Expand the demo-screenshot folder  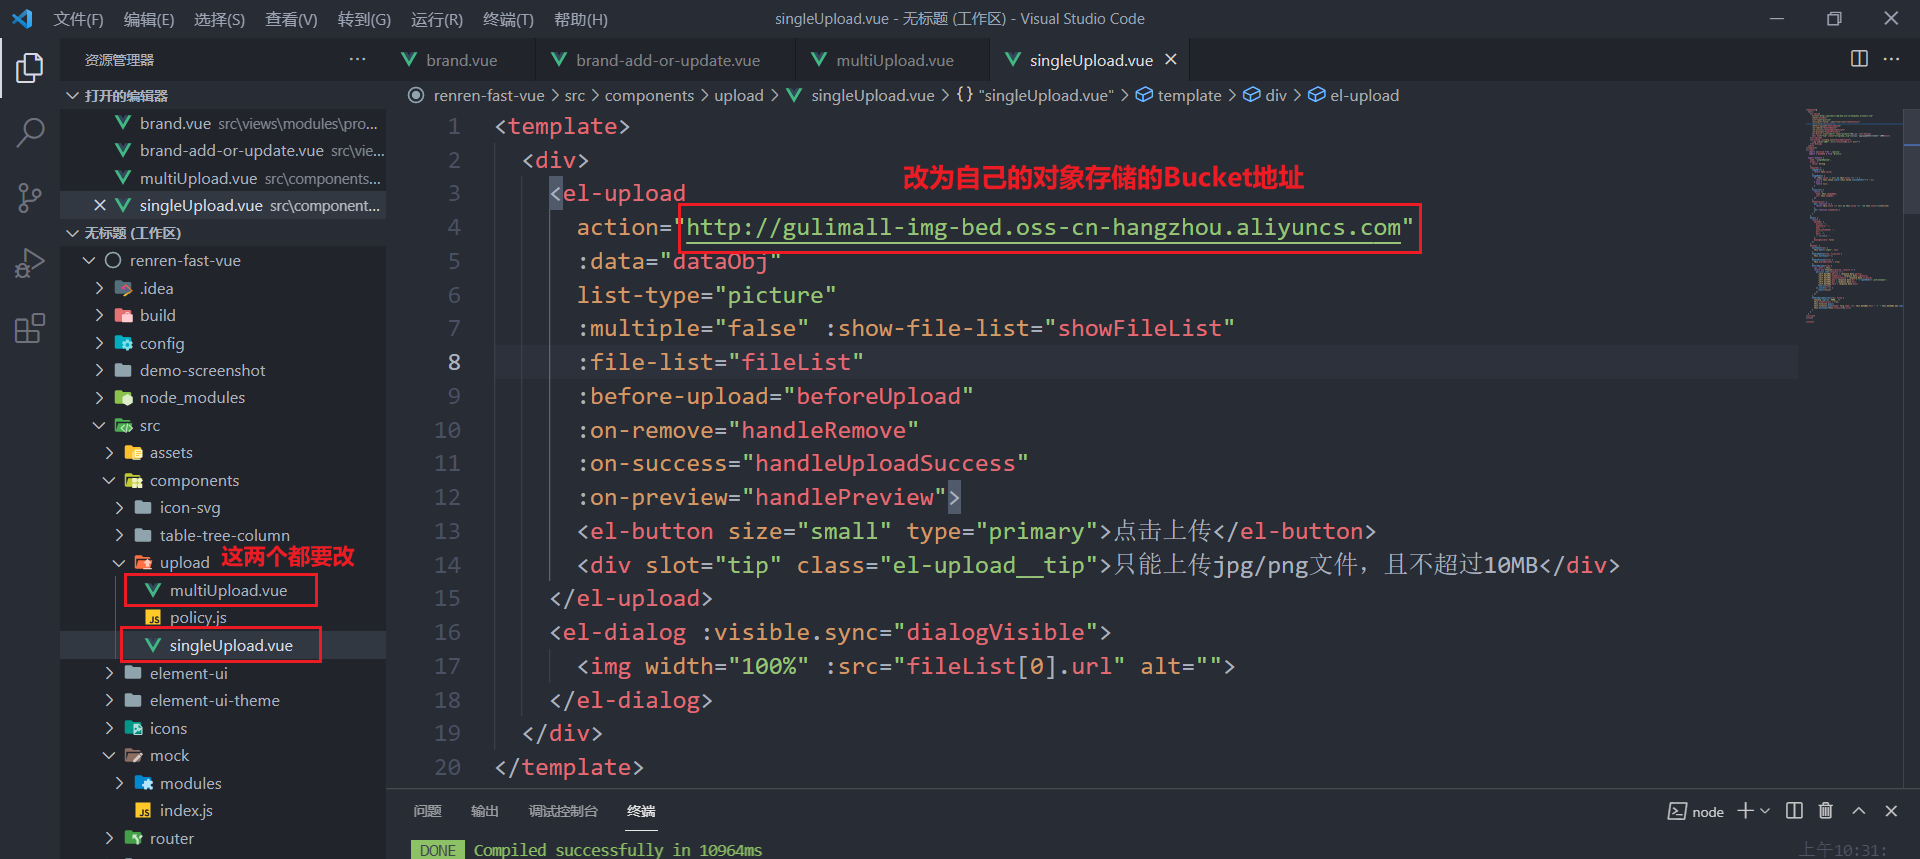click(x=223, y=370)
